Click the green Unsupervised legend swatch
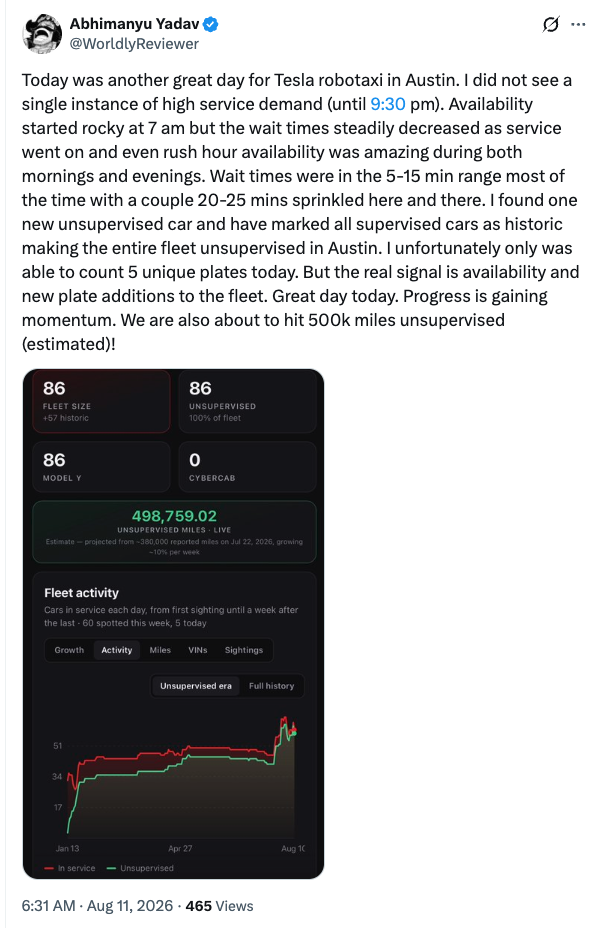The image size is (596, 928). pyautogui.click(x=111, y=868)
